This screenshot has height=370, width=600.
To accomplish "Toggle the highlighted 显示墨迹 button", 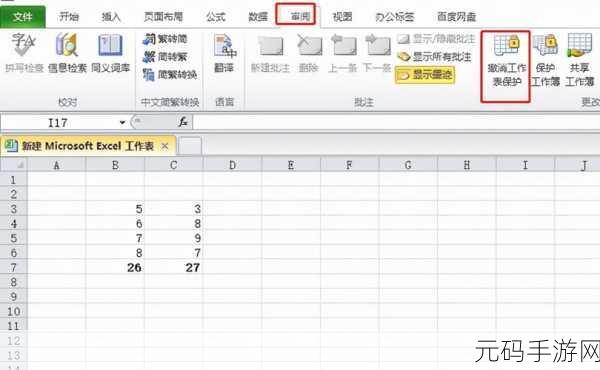I will pos(425,75).
